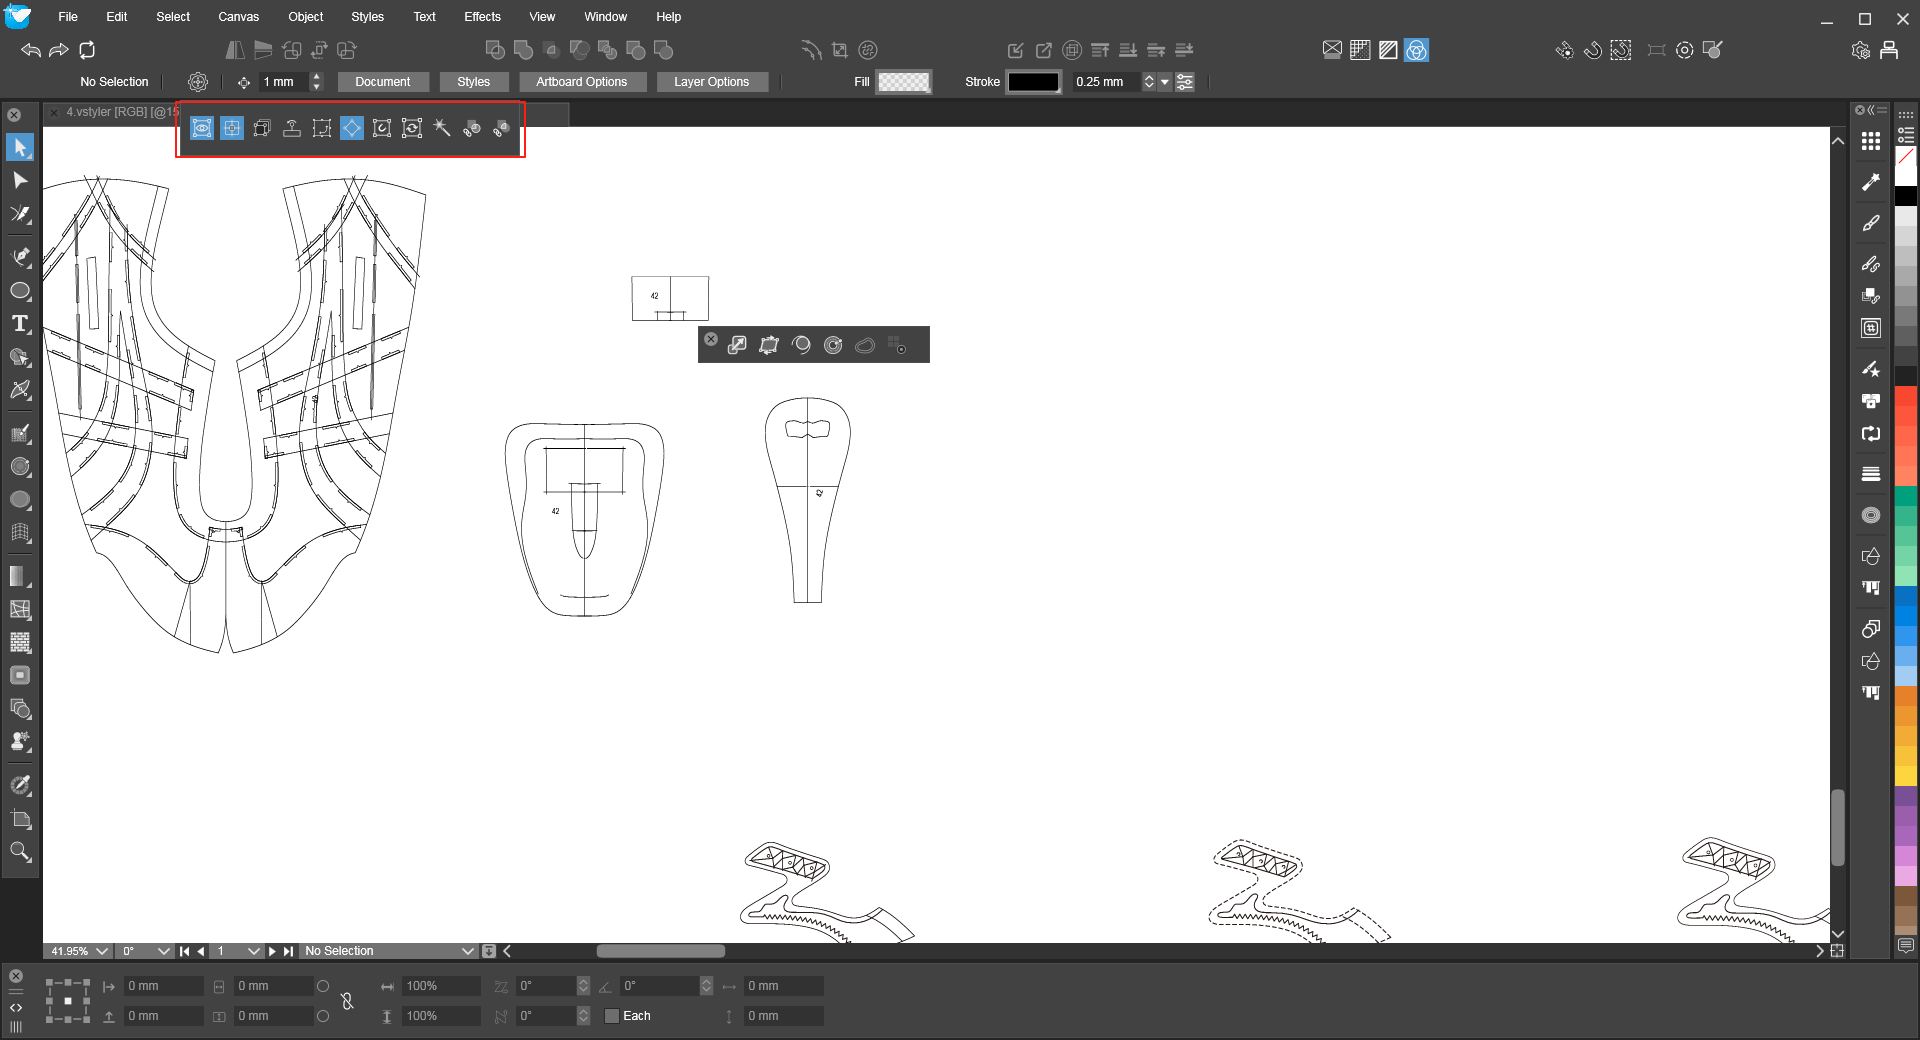The image size is (1920, 1040).
Task: Click the Undo arrow icon
Action: 31,50
